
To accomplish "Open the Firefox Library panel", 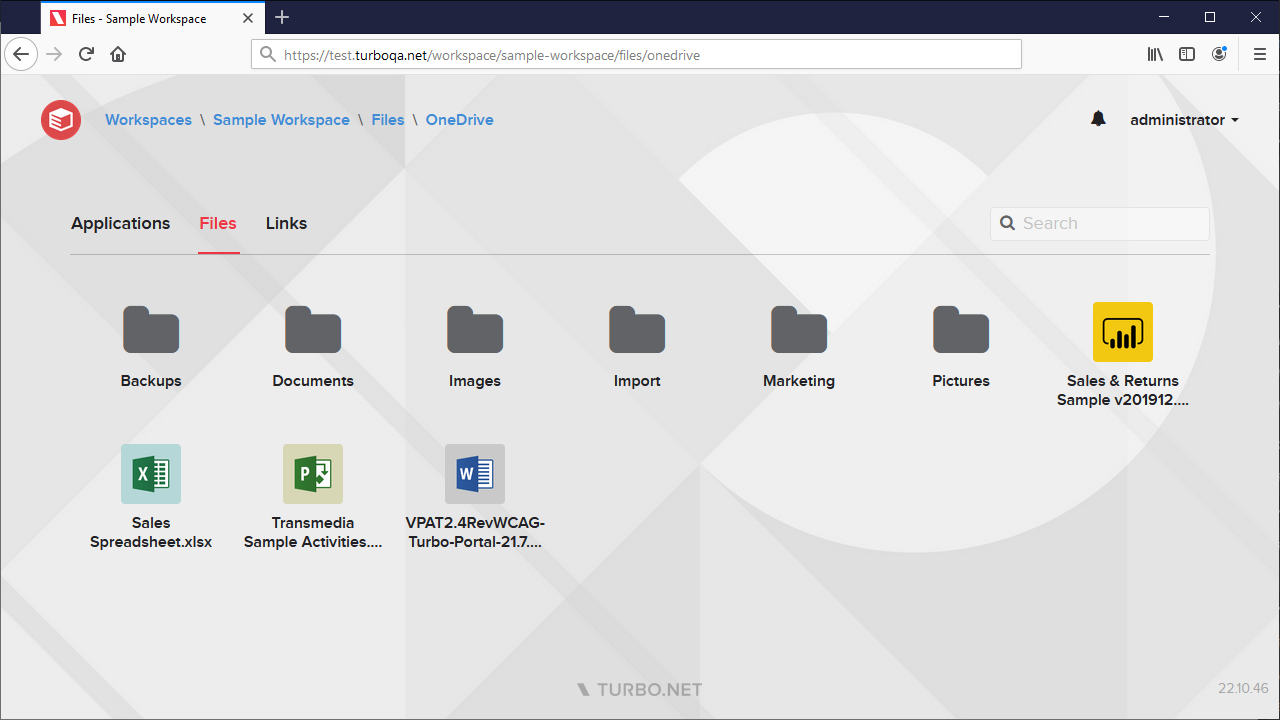I will [1155, 54].
